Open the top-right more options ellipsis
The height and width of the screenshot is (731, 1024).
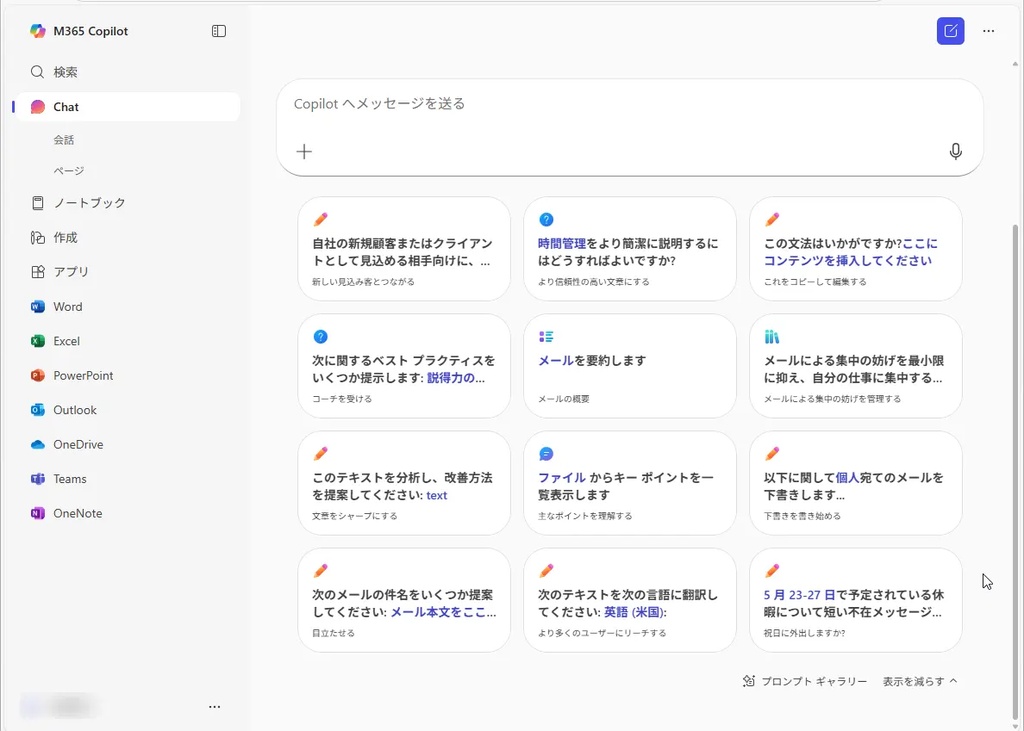(x=988, y=31)
